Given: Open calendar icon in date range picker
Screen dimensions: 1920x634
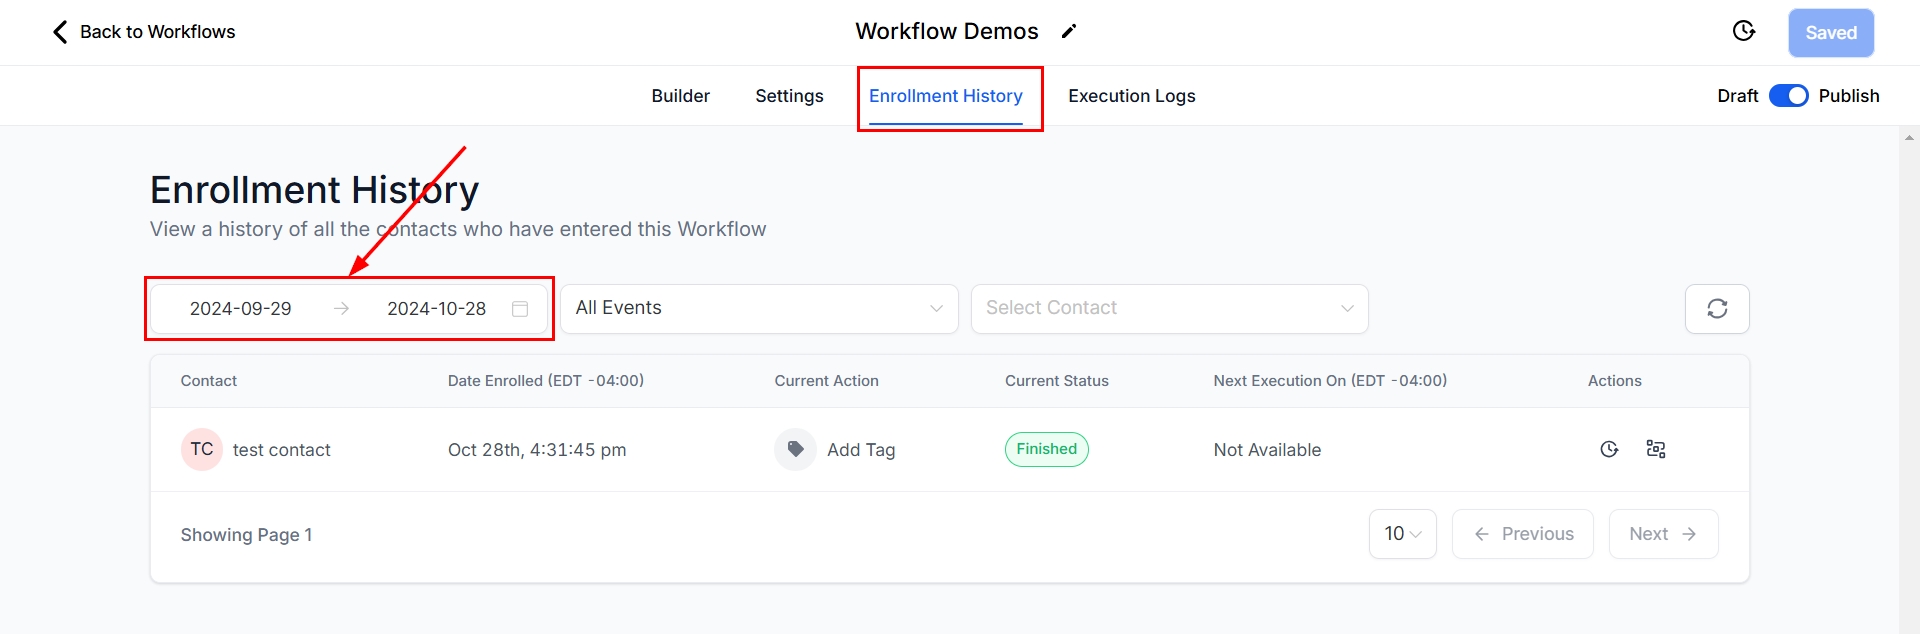Looking at the screenshot, I should coord(520,309).
